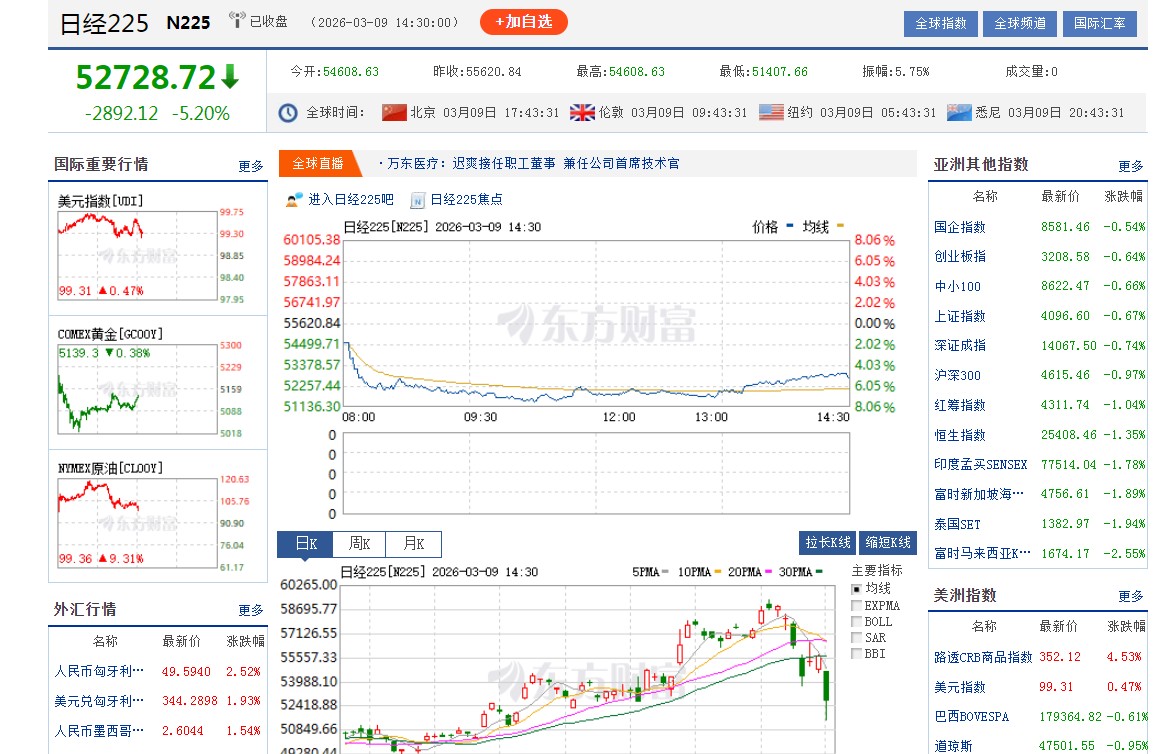Image resolution: width=1166 pixels, height=754 pixels.
Task: Click the China flag next to 北京 time
Action: click(x=394, y=113)
